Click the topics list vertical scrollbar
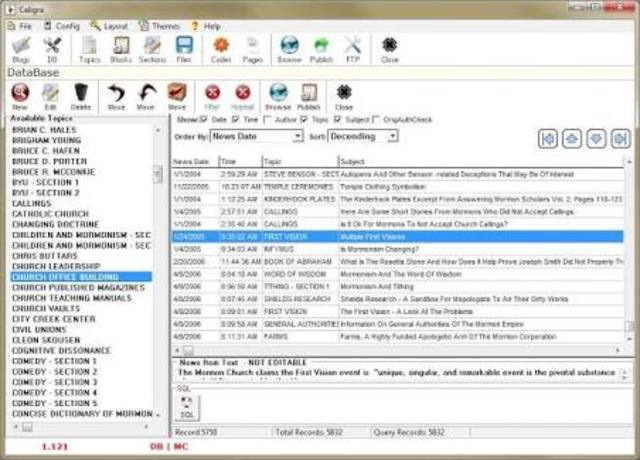The image size is (640, 460). pyautogui.click(x=158, y=271)
